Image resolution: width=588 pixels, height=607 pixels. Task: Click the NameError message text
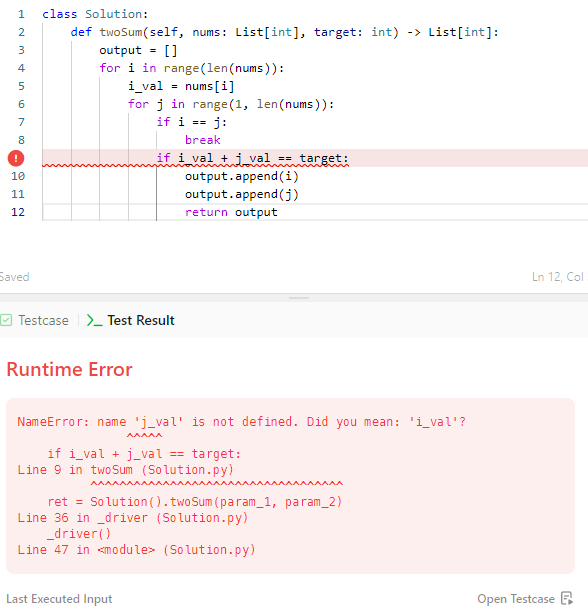[x=241, y=422]
